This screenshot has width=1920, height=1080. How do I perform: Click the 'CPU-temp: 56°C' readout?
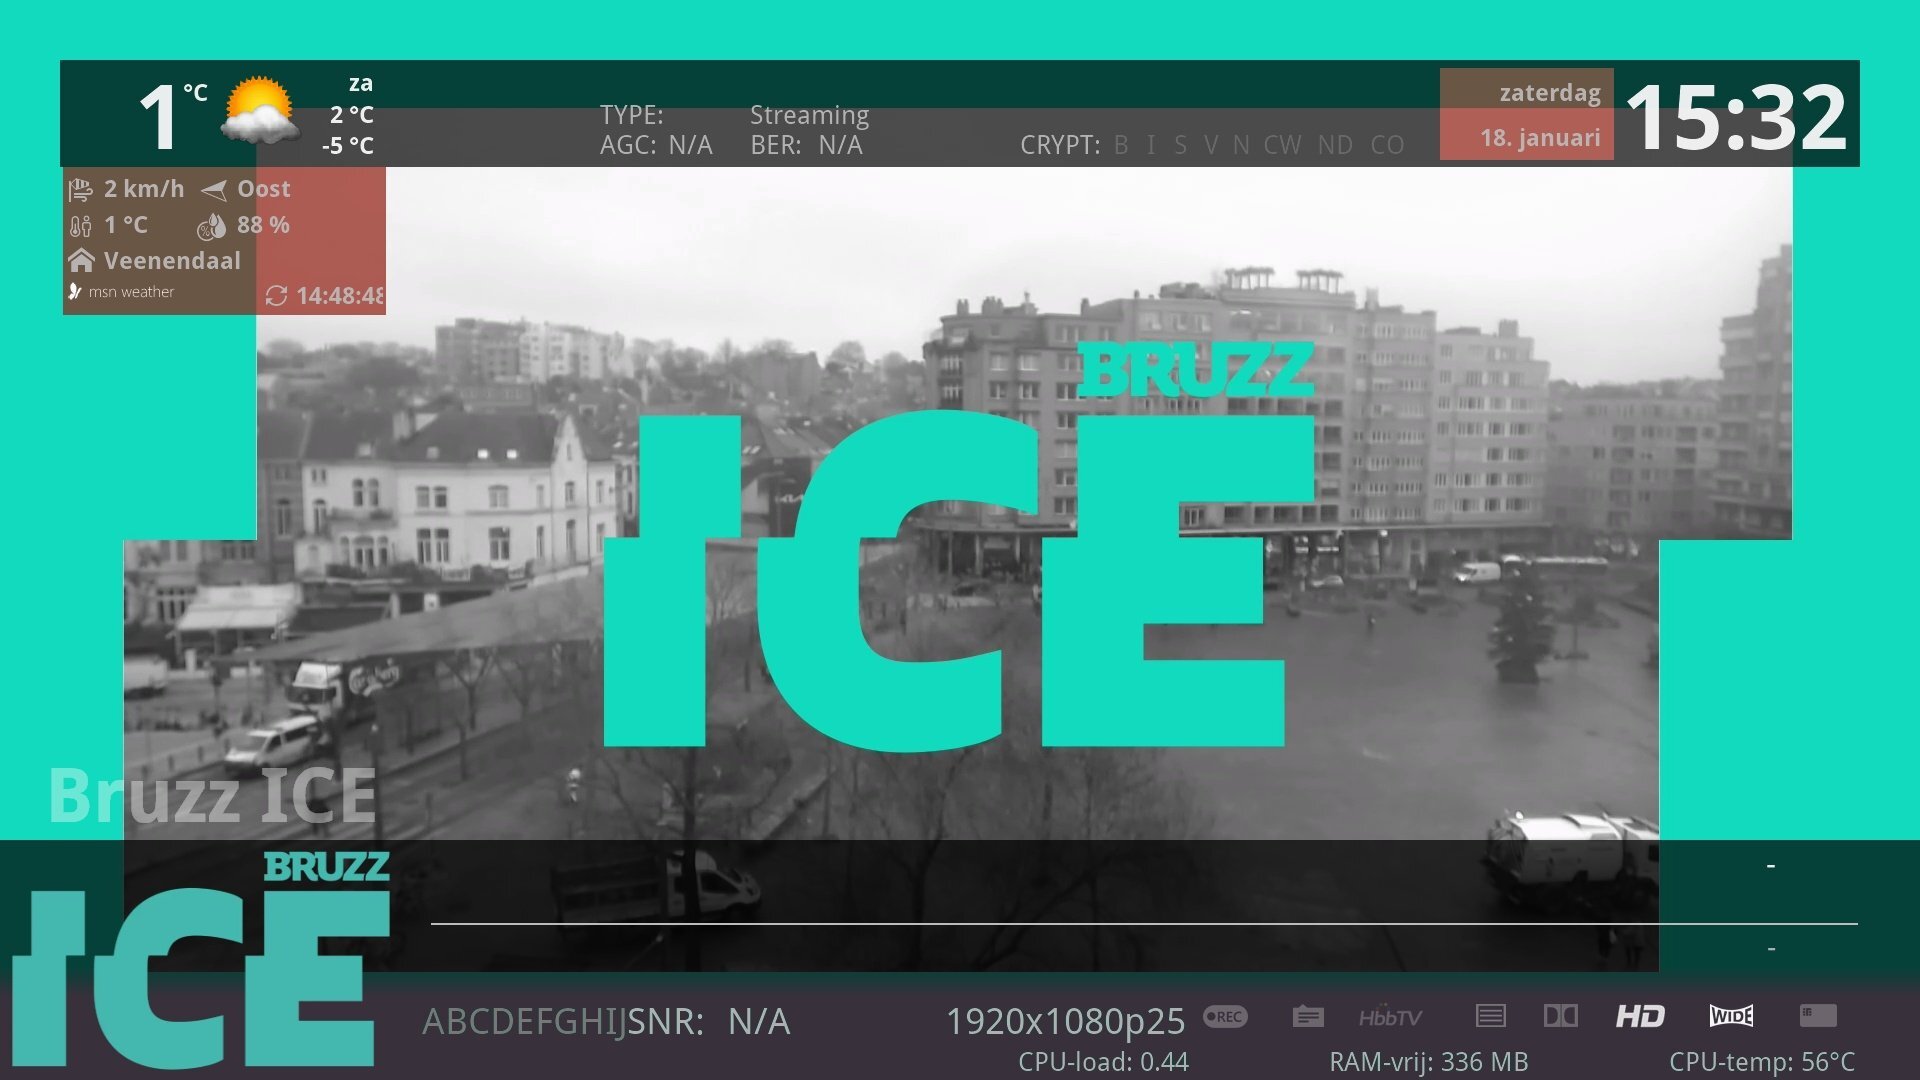coord(1762,1062)
